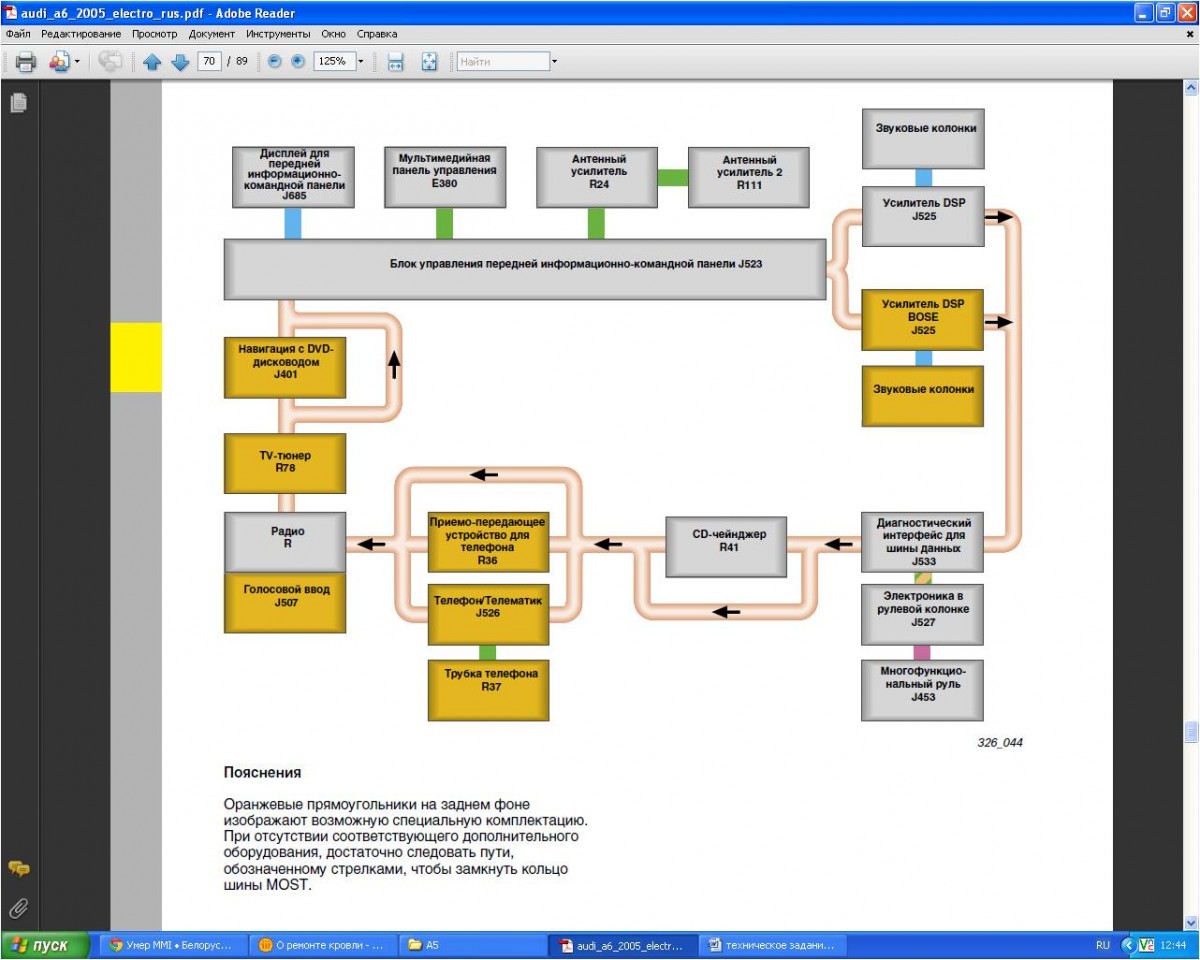This screenshot has width=1200, height=960.
Task: Select the fit-width scrolling mode icon
Action: pos(395,62)
